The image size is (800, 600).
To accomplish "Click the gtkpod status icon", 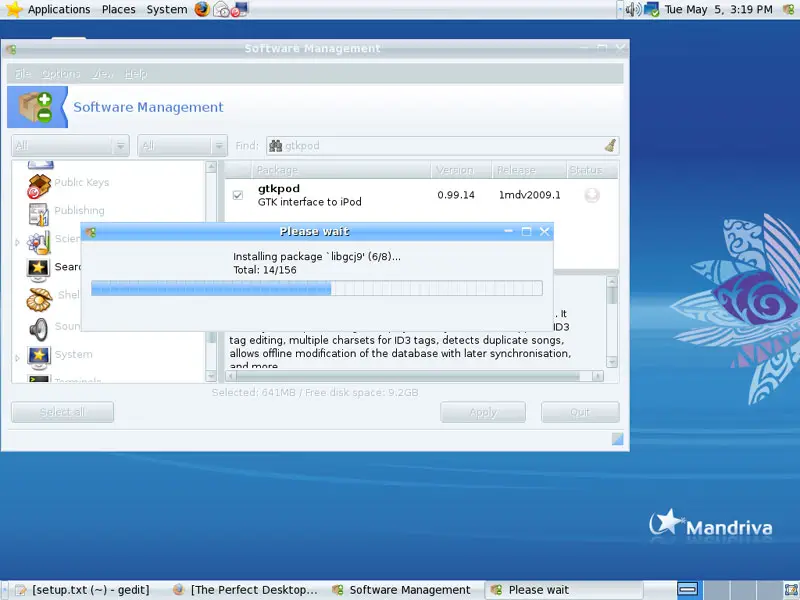I will (x=592, y=195).
